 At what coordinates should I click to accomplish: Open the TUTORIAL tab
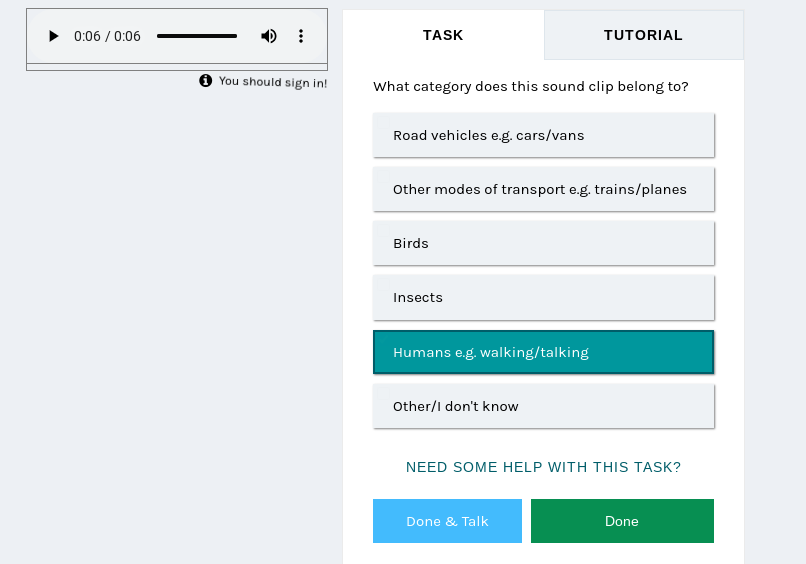644,35
